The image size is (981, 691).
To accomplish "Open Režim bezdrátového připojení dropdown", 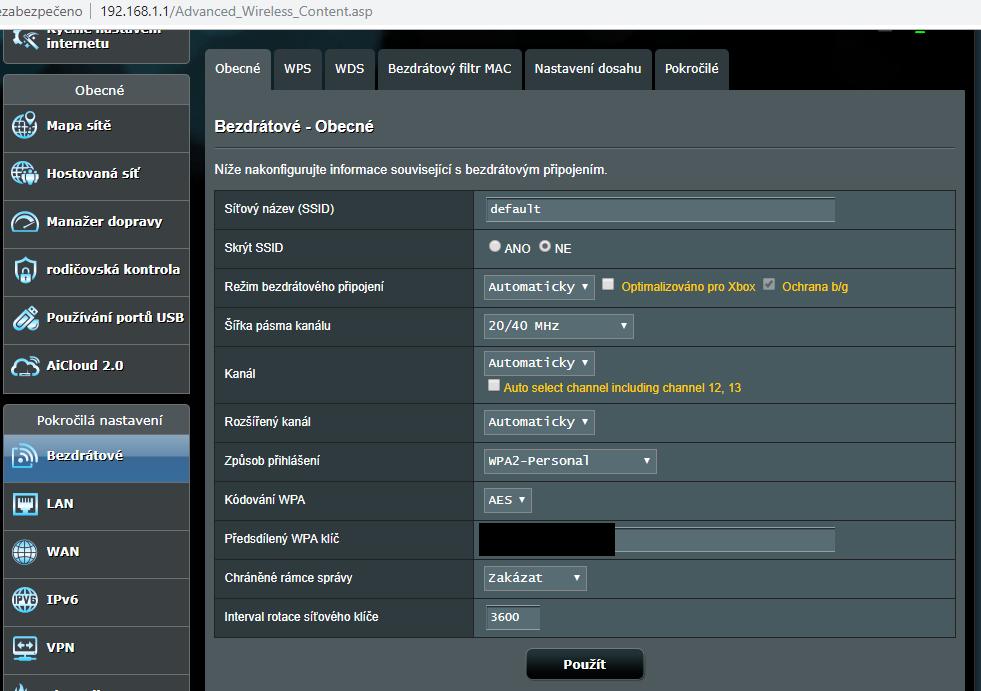I will coord(539,287).
